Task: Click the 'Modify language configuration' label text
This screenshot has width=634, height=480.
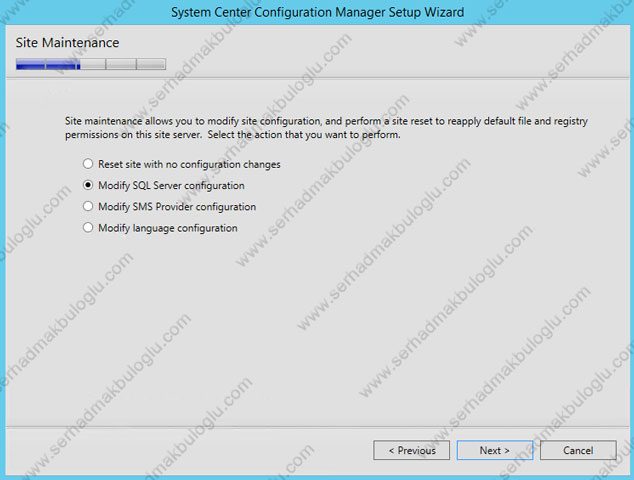Action: [x=167, y=228]
